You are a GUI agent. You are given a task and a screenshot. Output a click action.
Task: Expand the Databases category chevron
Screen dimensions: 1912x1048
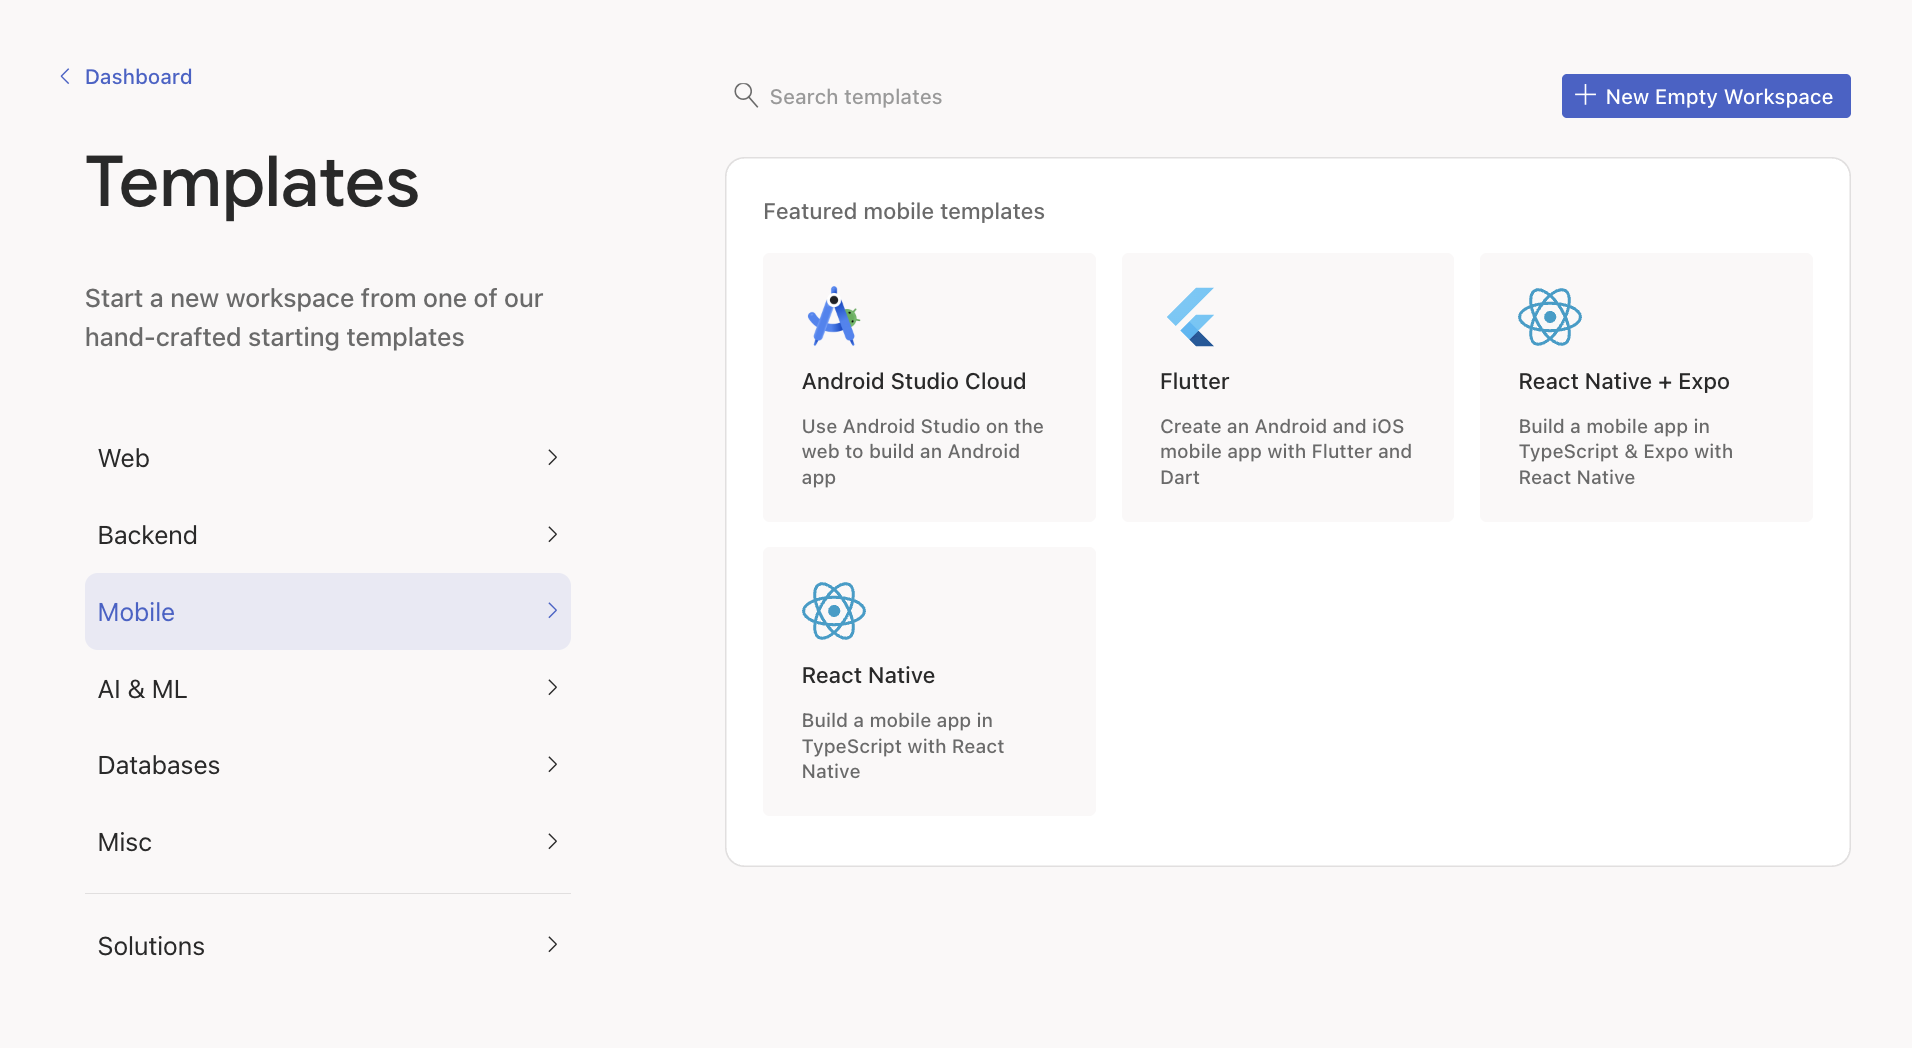pyautogui.click(x=552, y=764)
